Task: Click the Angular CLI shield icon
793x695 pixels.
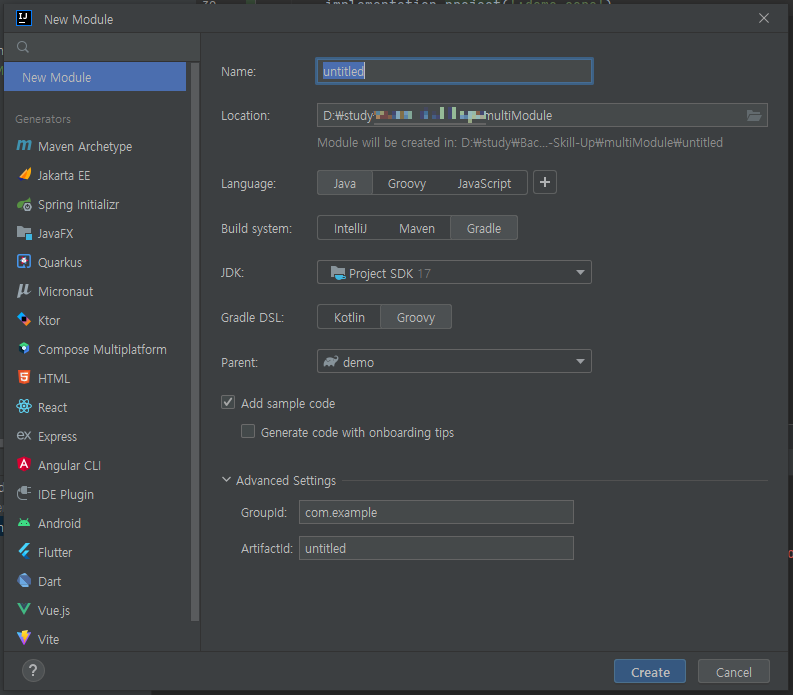Action: [24, 464]
